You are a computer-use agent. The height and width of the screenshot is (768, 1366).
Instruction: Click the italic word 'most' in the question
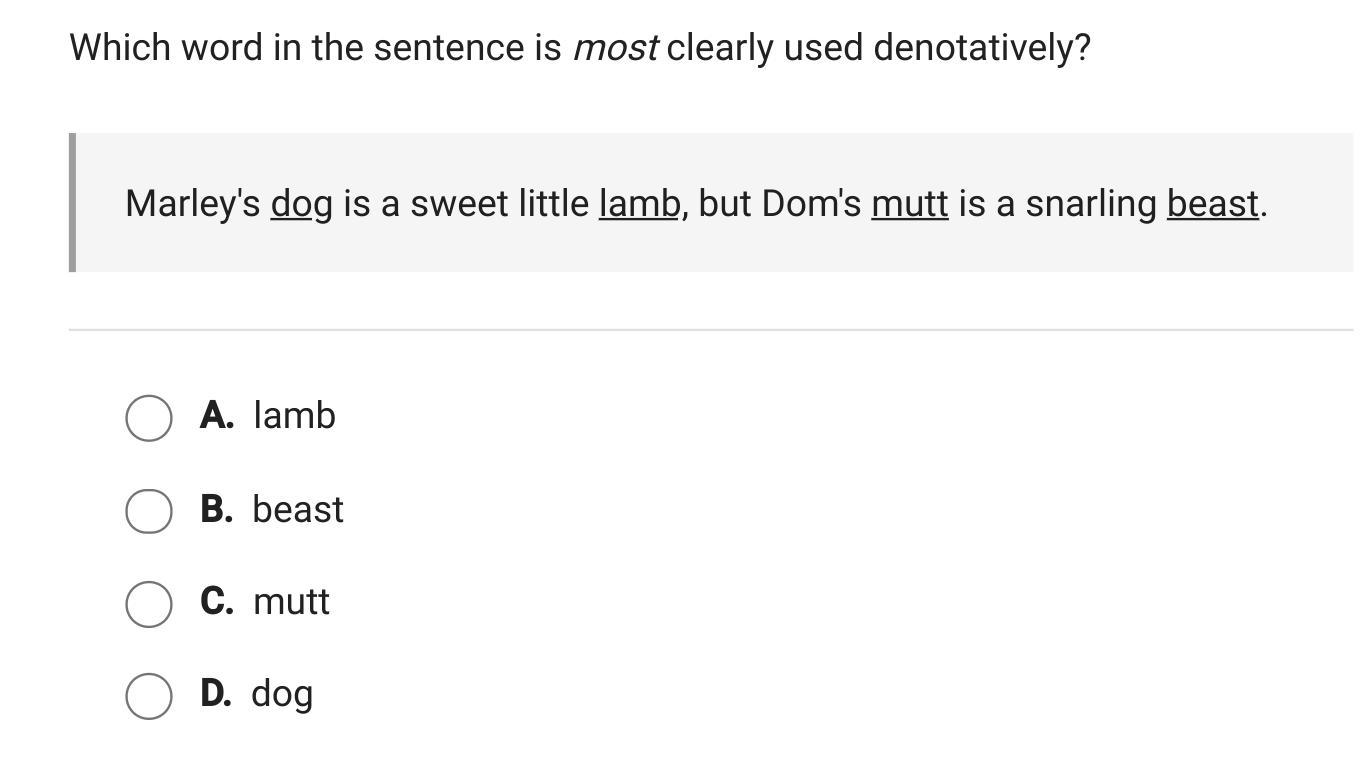tap(614, 47)
